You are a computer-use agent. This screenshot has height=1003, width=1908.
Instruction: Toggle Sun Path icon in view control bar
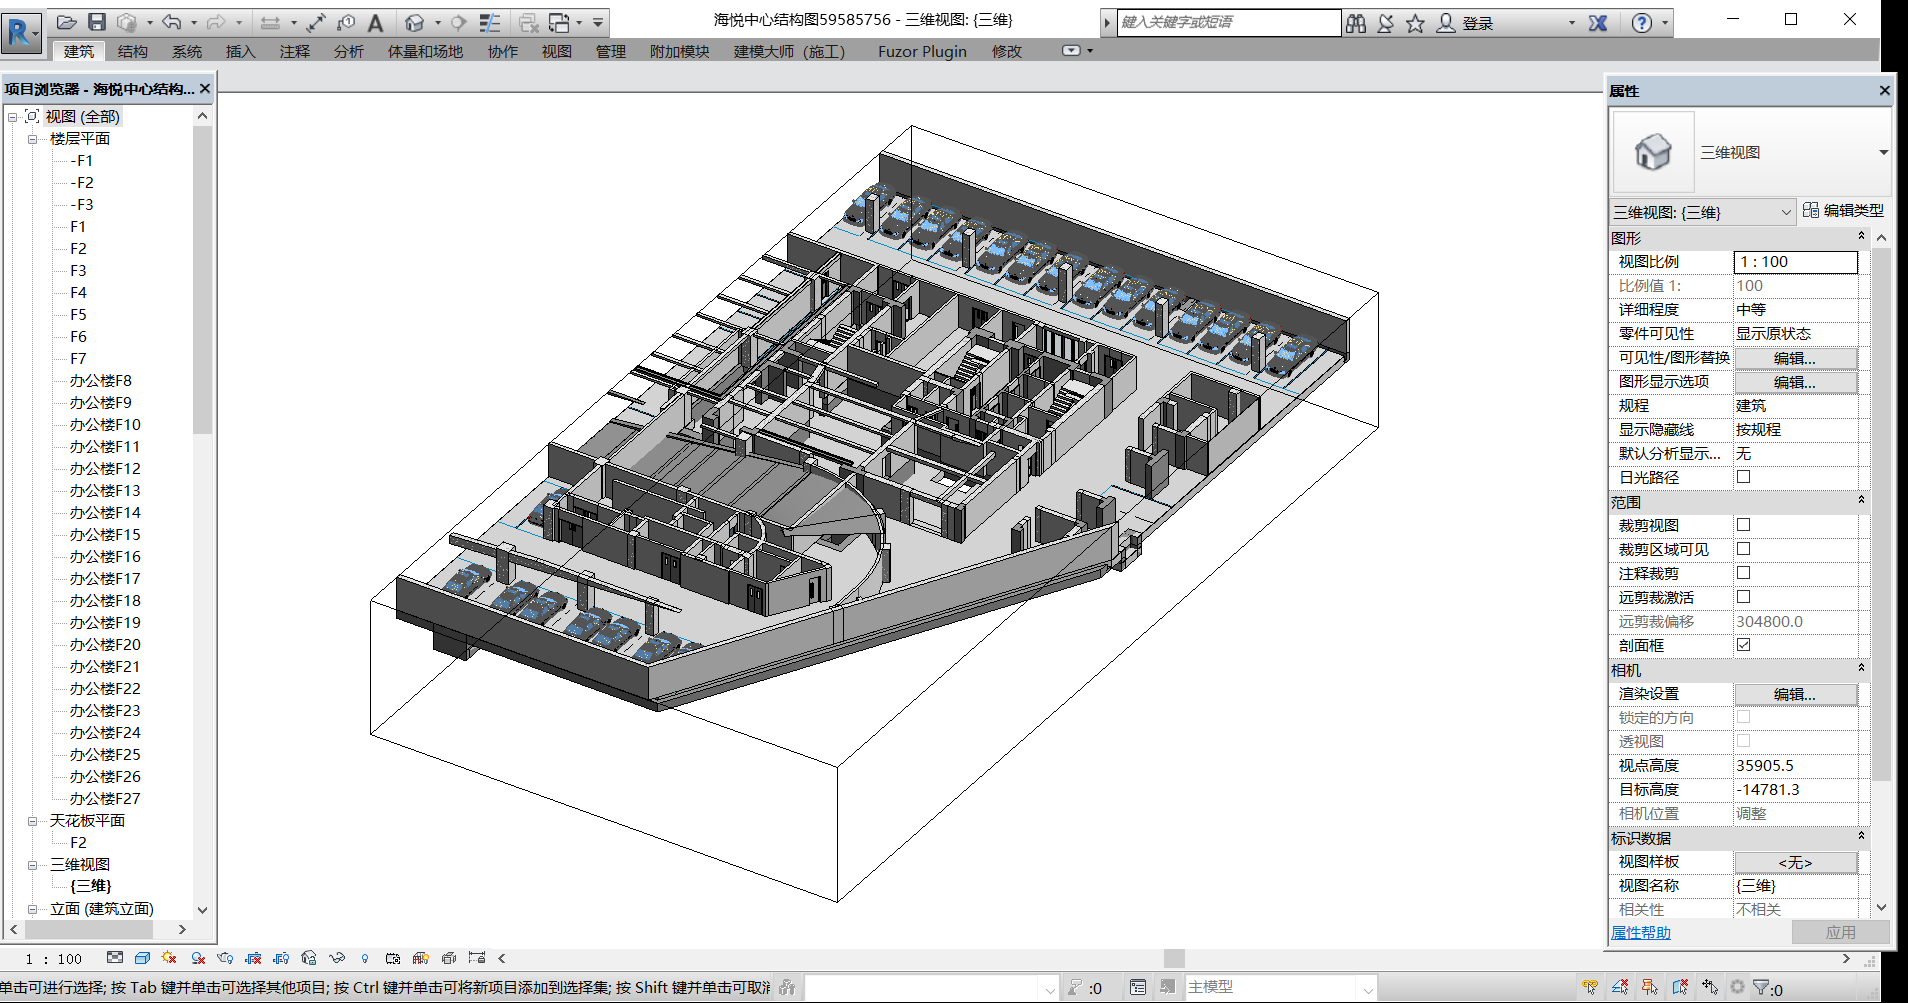click(x=169, y=958)
